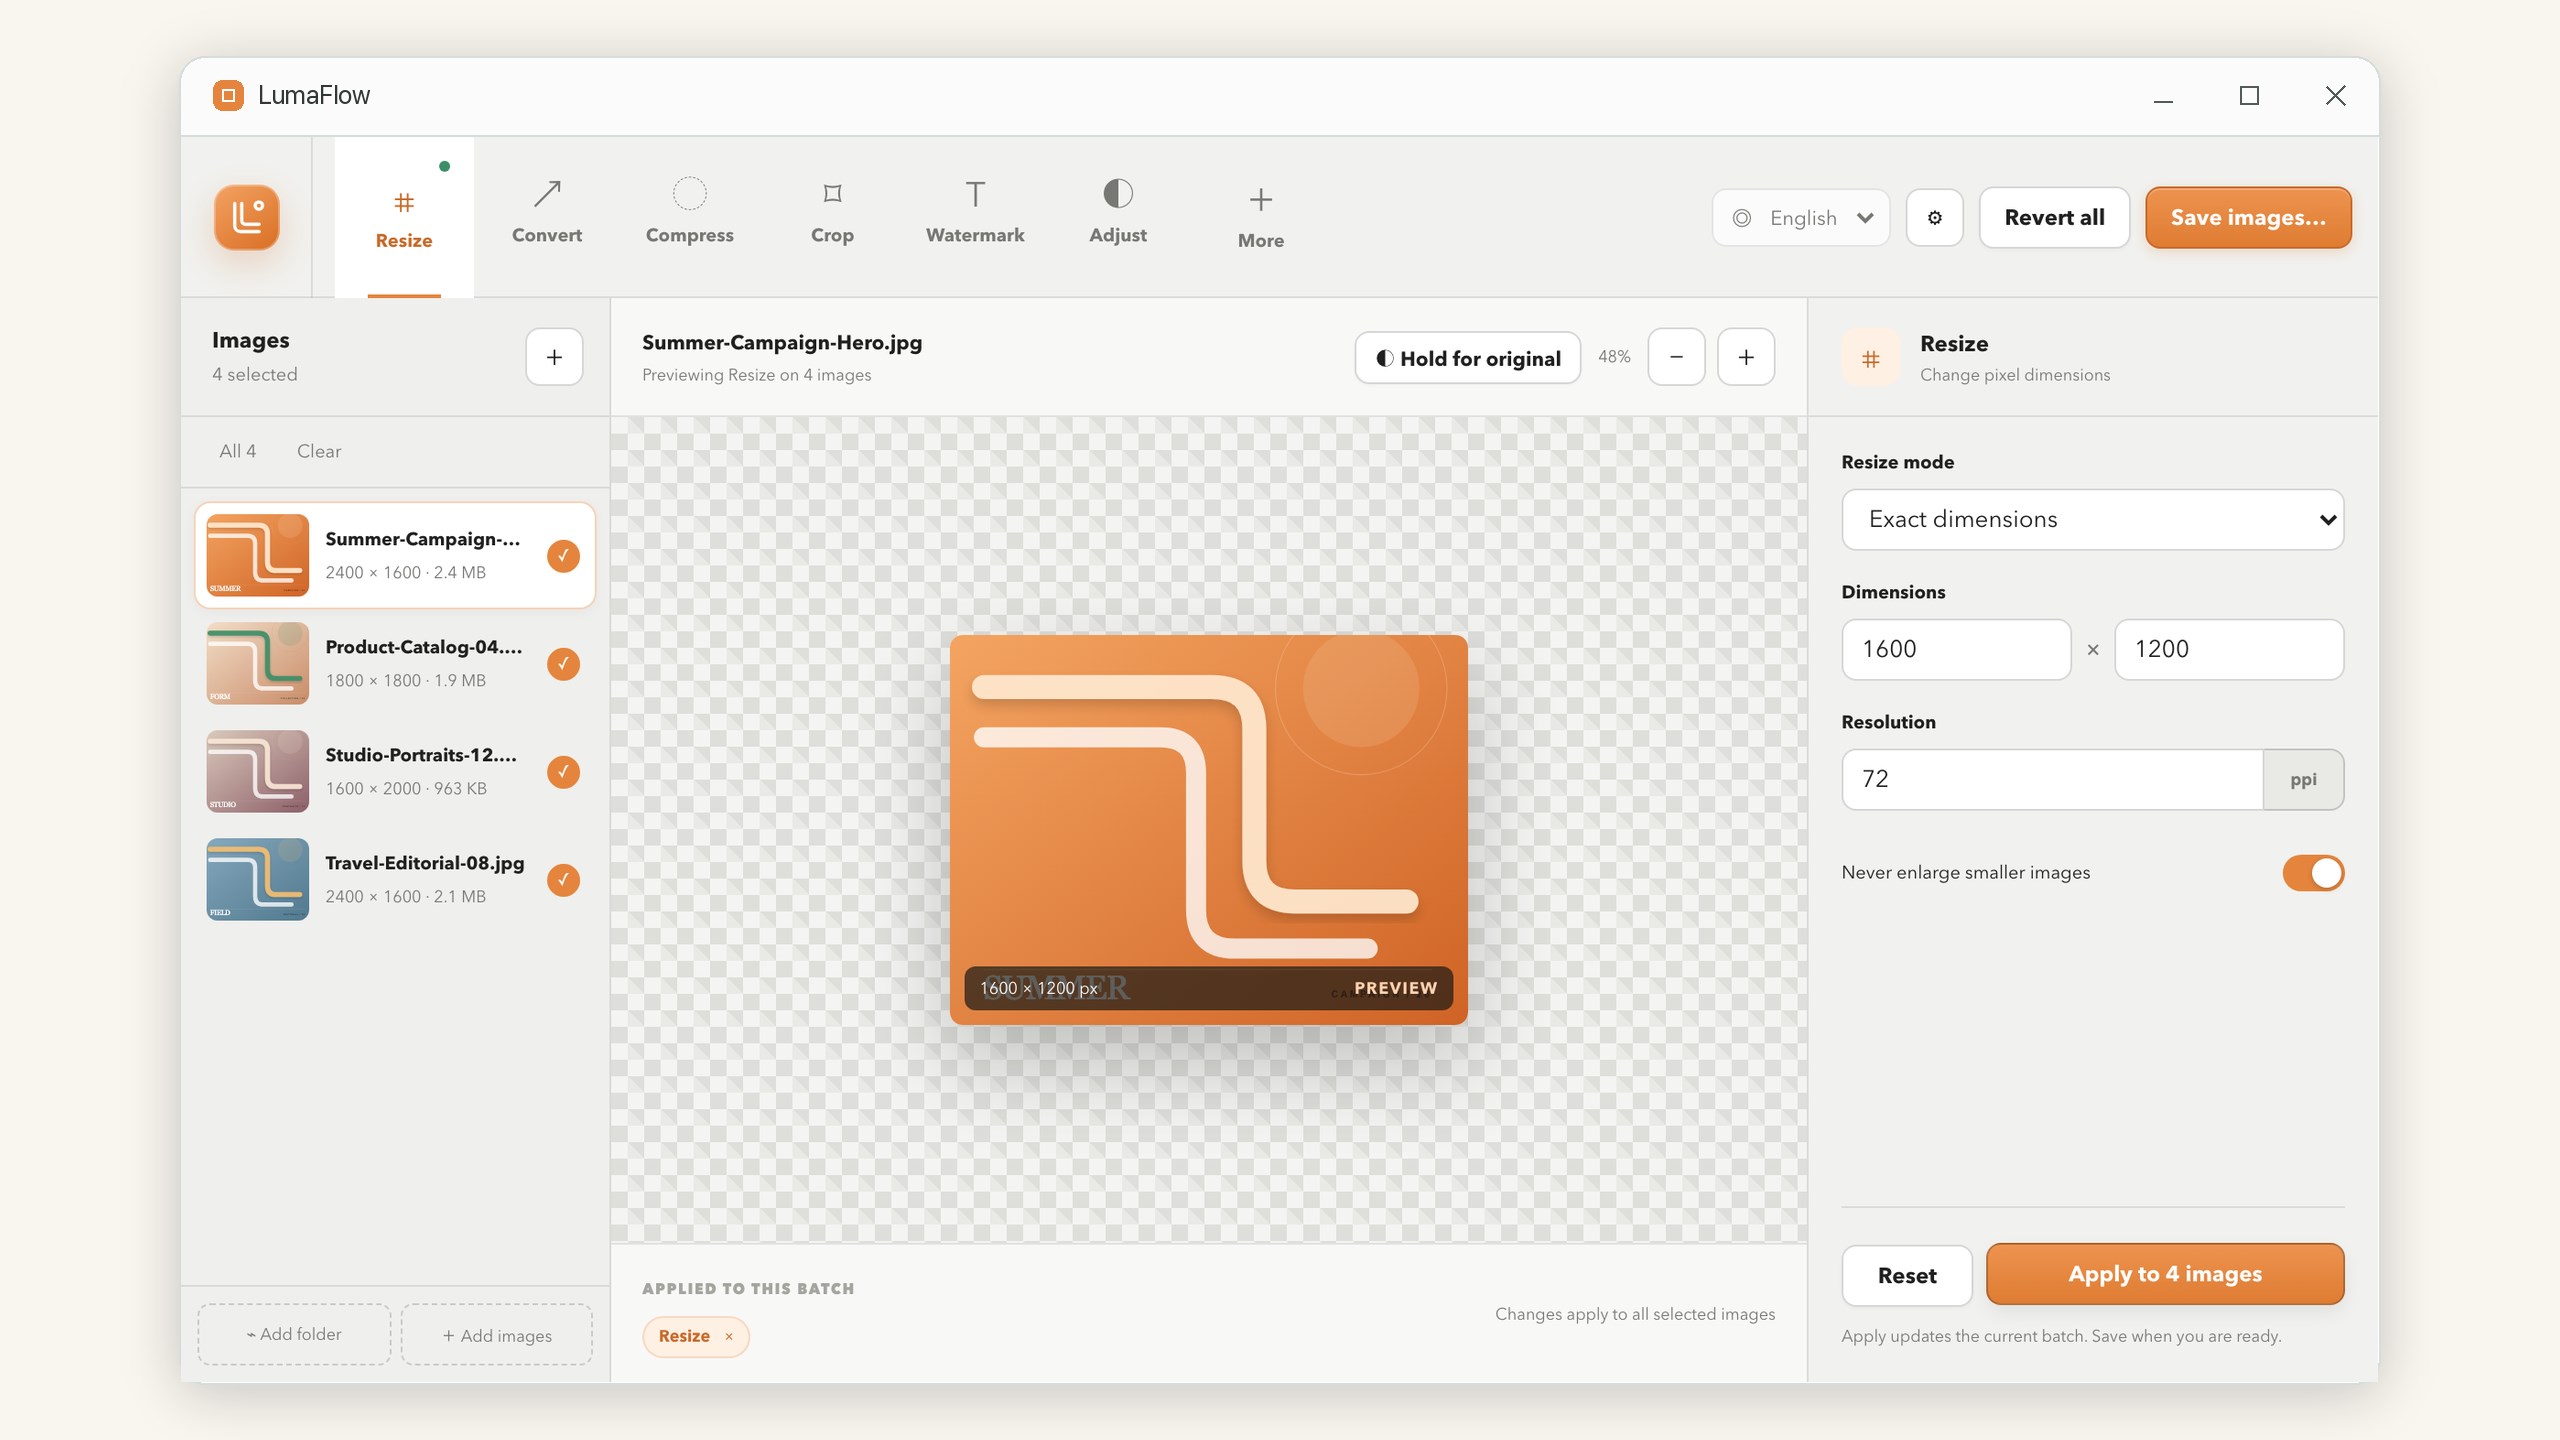Click '1800 × 1800 · 1.9 MB' text

405,680
